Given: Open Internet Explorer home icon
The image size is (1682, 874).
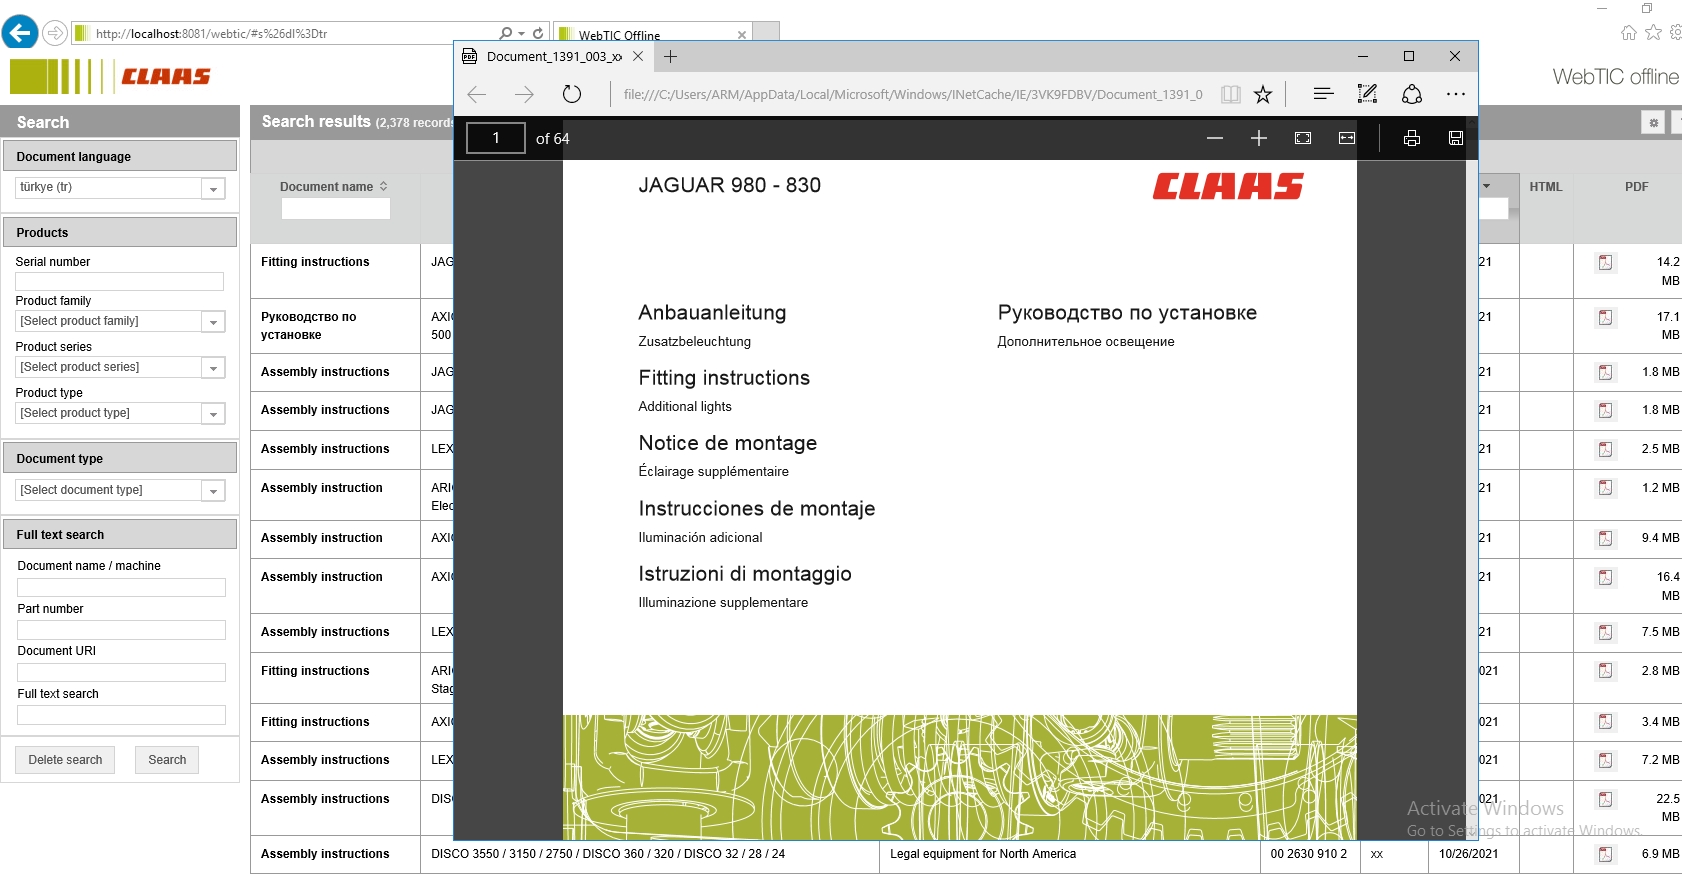Looking at the screenshot, I should pos(1629,32).
